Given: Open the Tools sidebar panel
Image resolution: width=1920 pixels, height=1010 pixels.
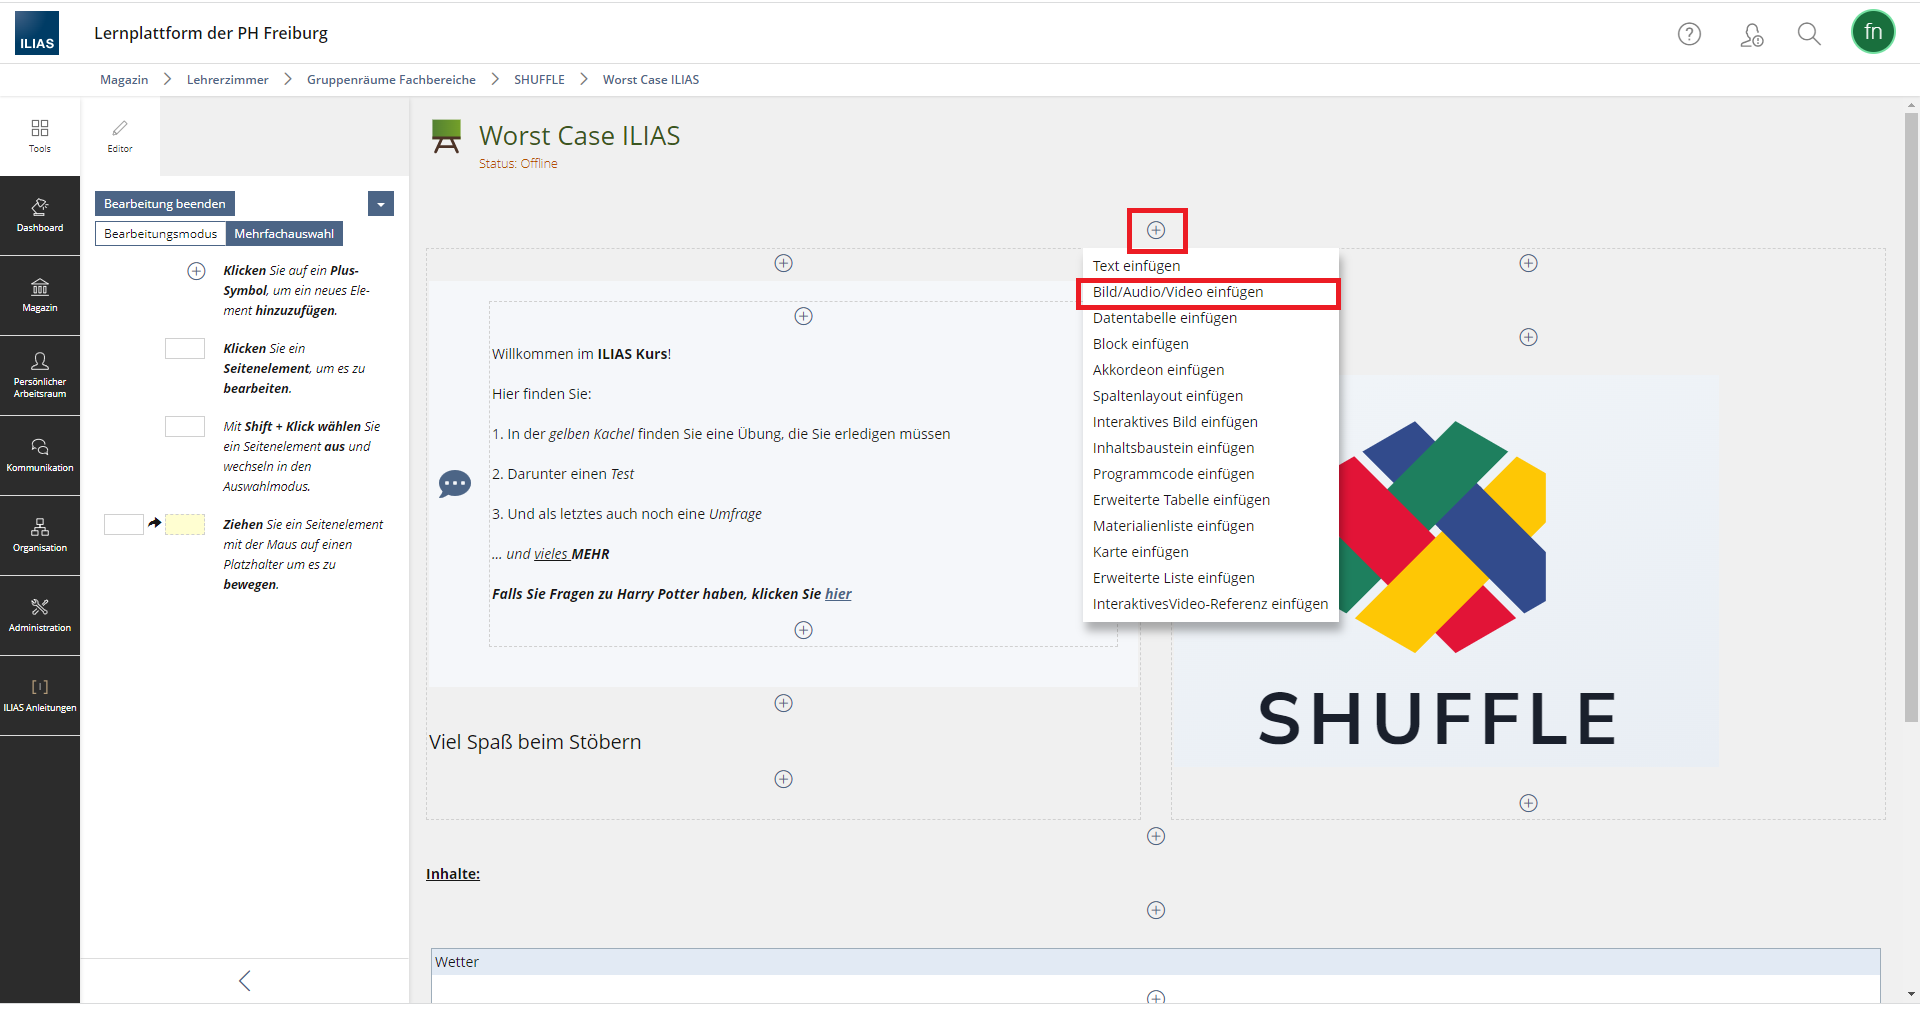Looking at the screenshot, I should click(x=40, y=135).
